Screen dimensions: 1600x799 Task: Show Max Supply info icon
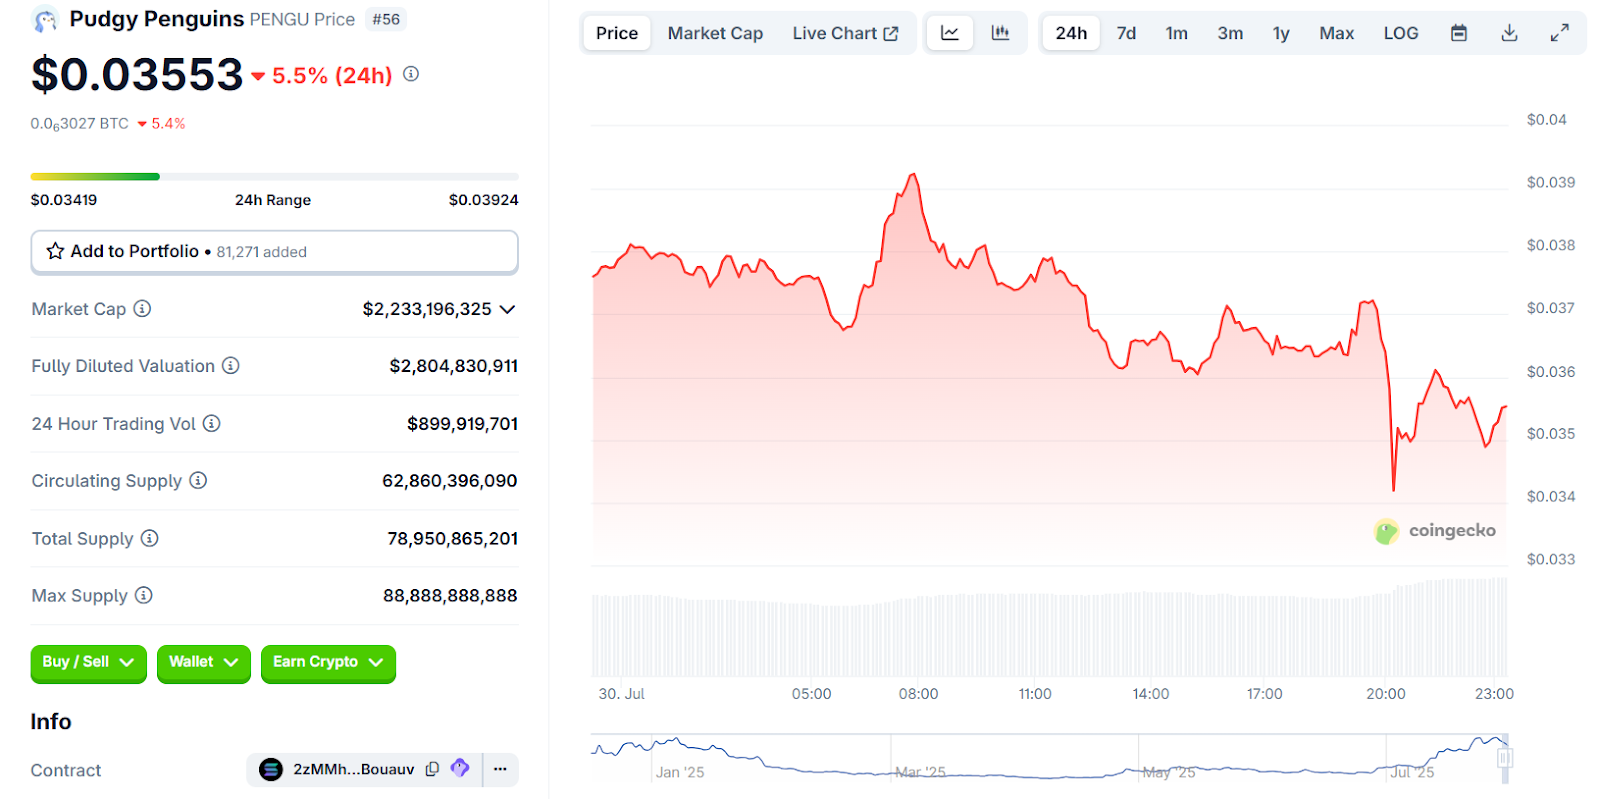pos(144,595)
